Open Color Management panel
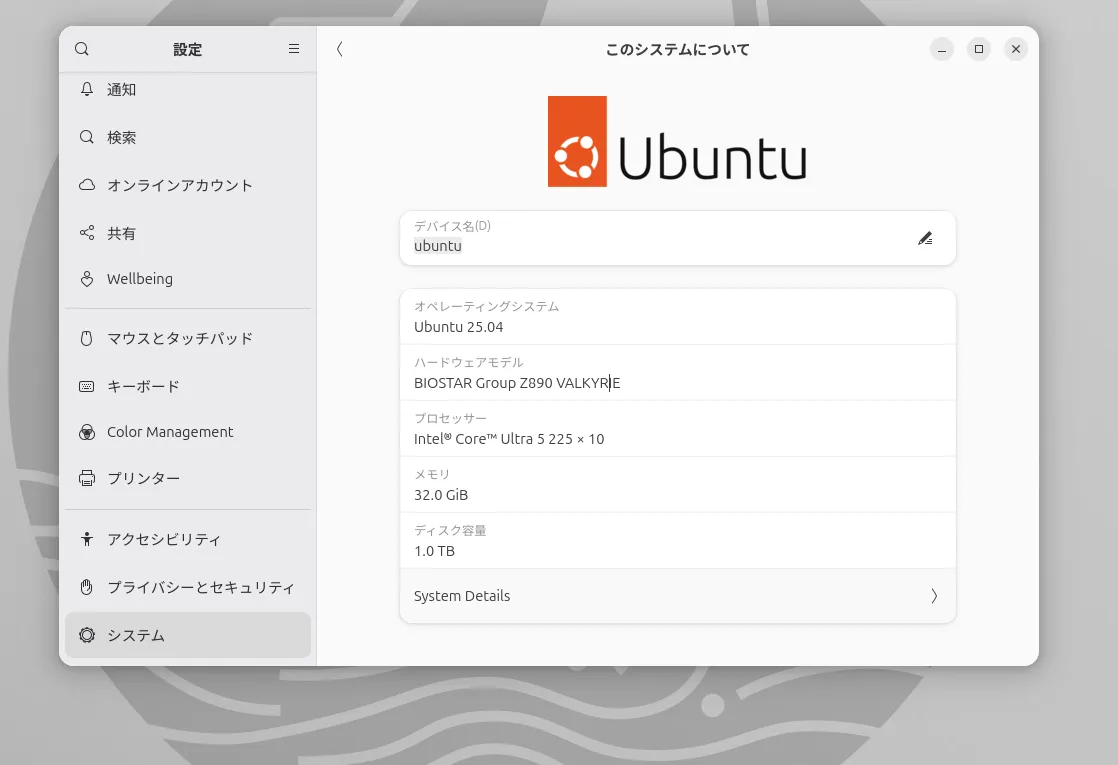 170,432
